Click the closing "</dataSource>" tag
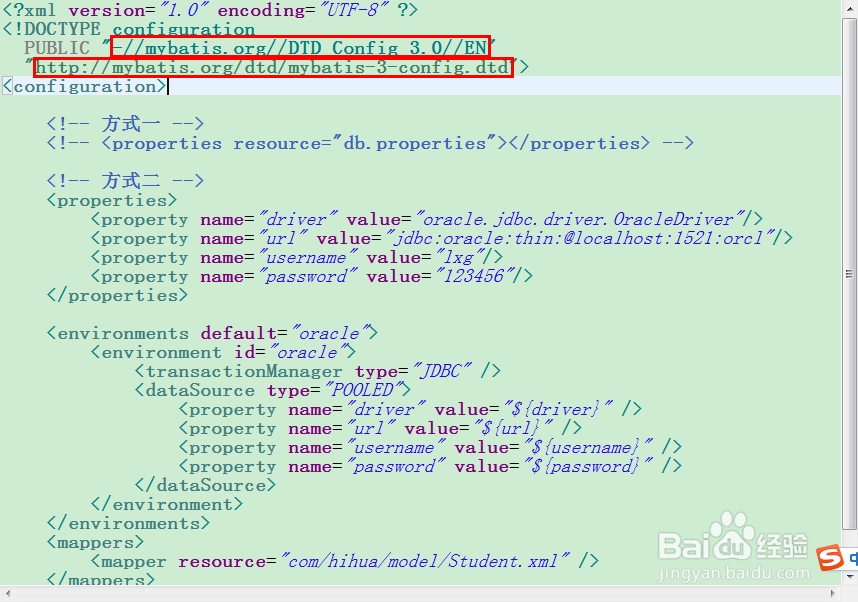858x602 pixels. click(x=205, y=485)
